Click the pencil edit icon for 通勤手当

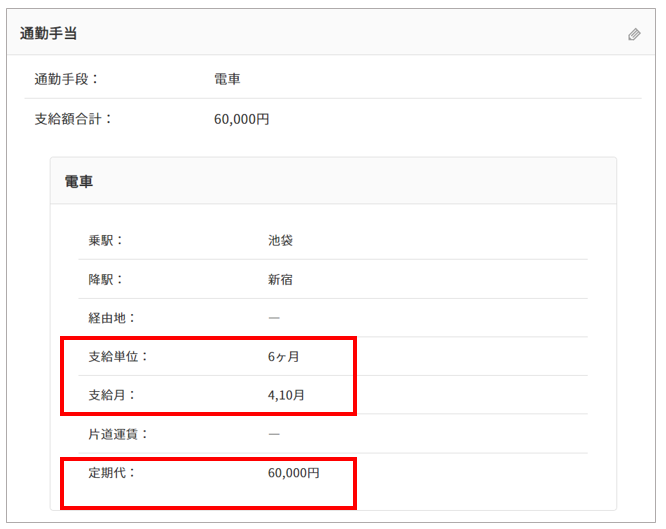pos(634,34)
